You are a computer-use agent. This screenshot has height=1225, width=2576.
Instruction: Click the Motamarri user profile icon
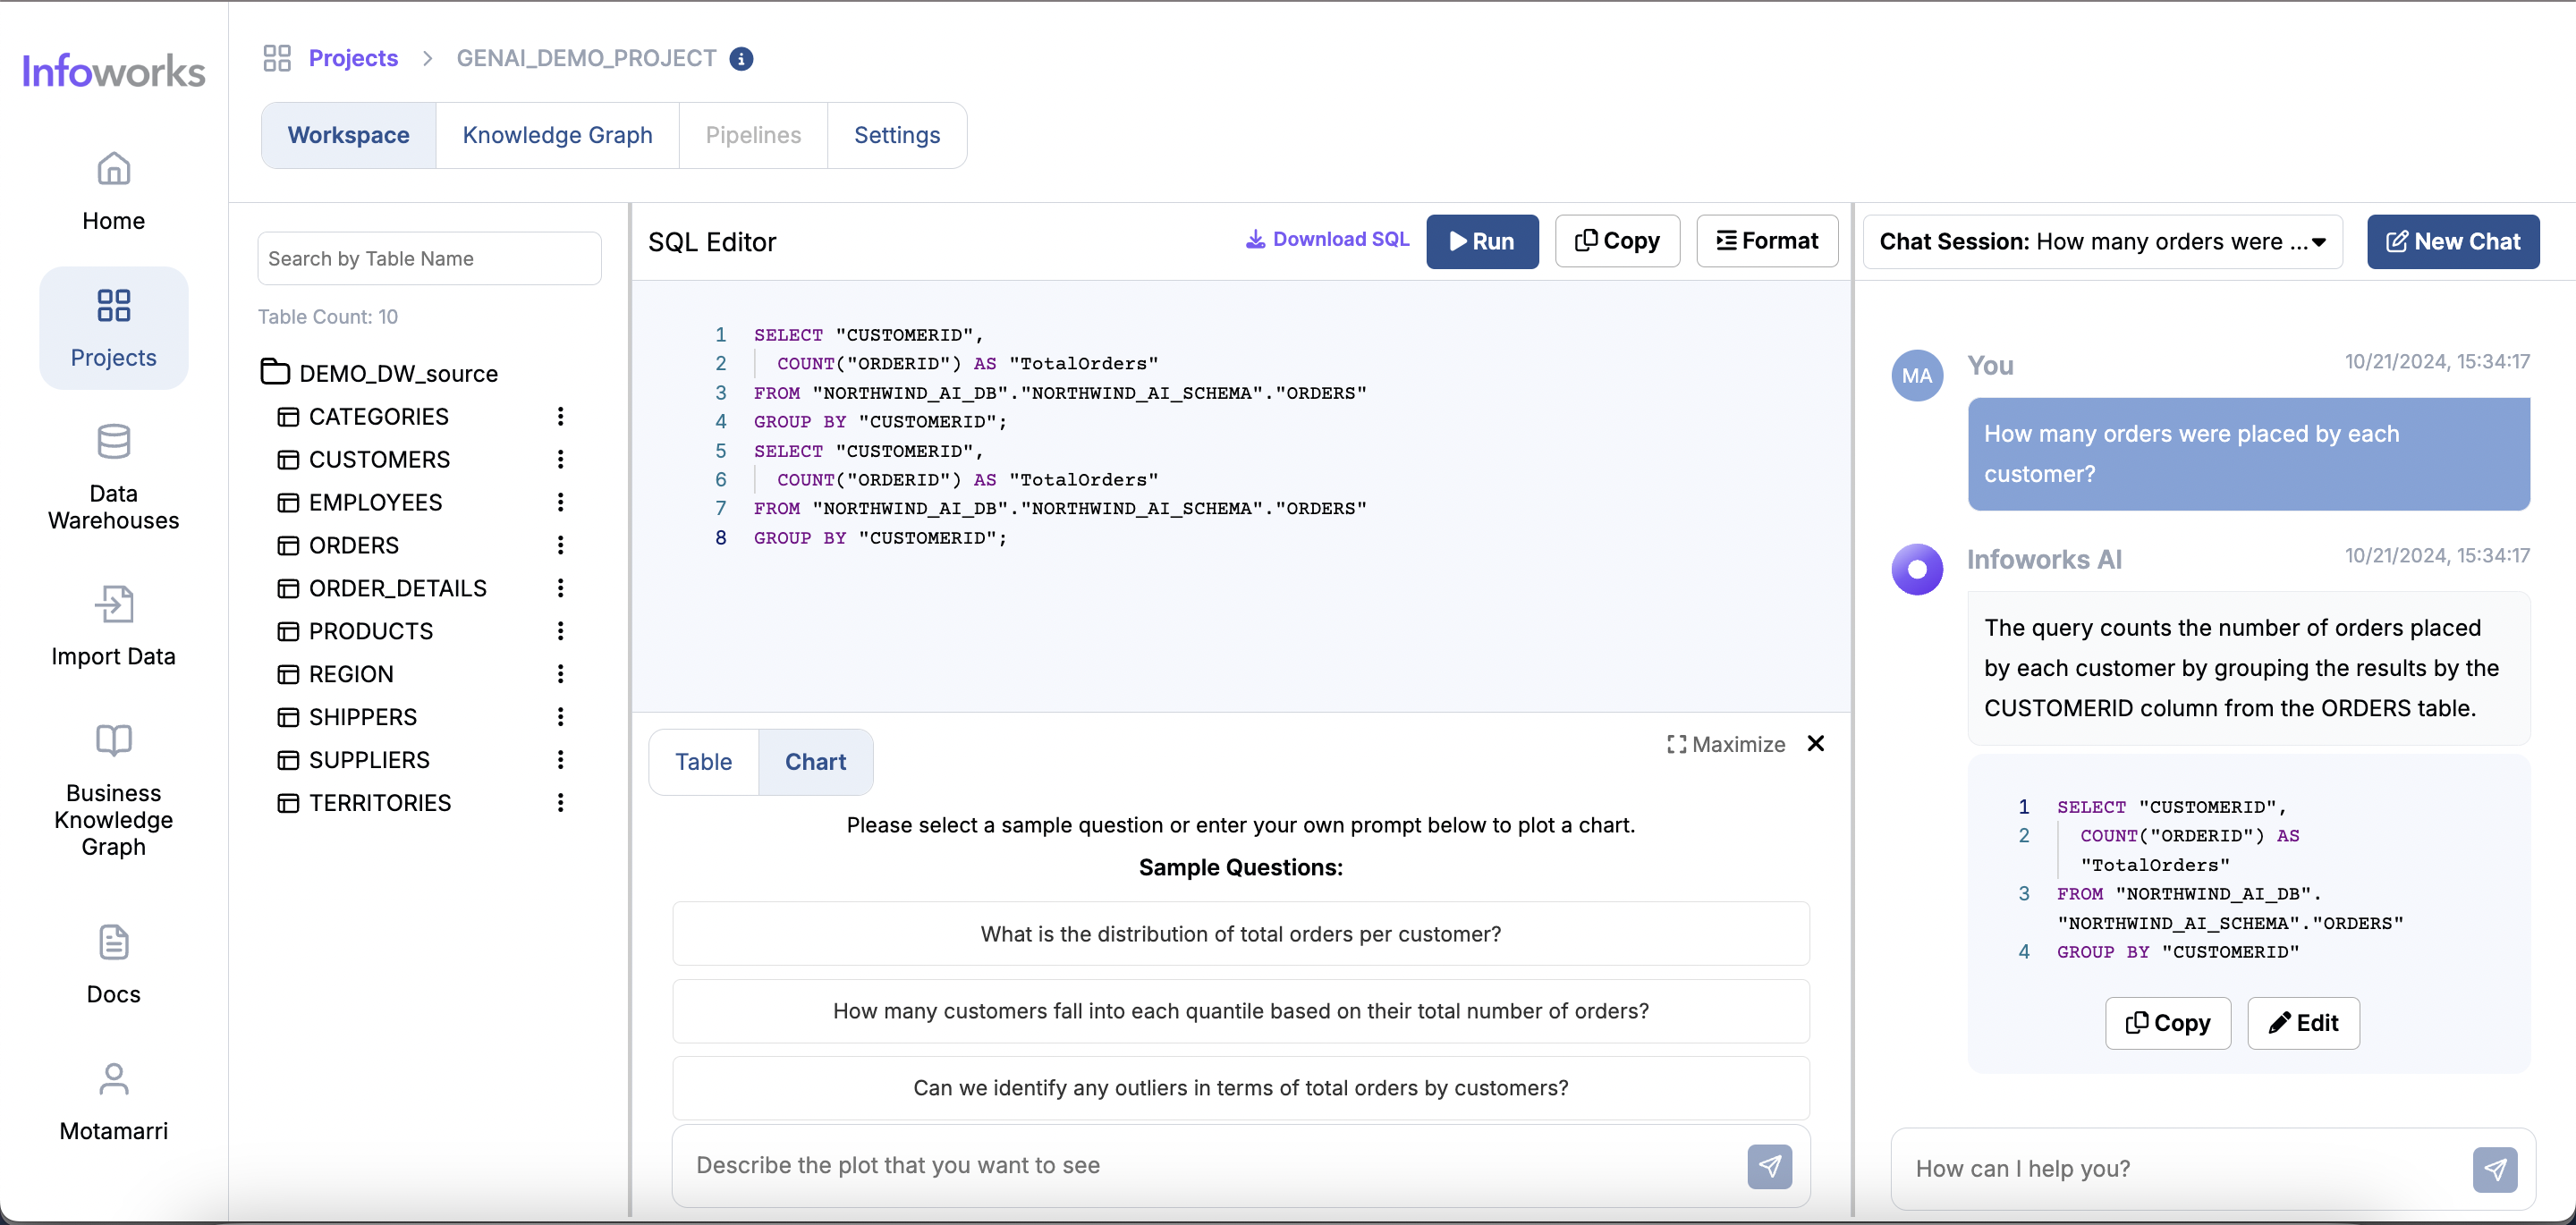coord(113,1078)
